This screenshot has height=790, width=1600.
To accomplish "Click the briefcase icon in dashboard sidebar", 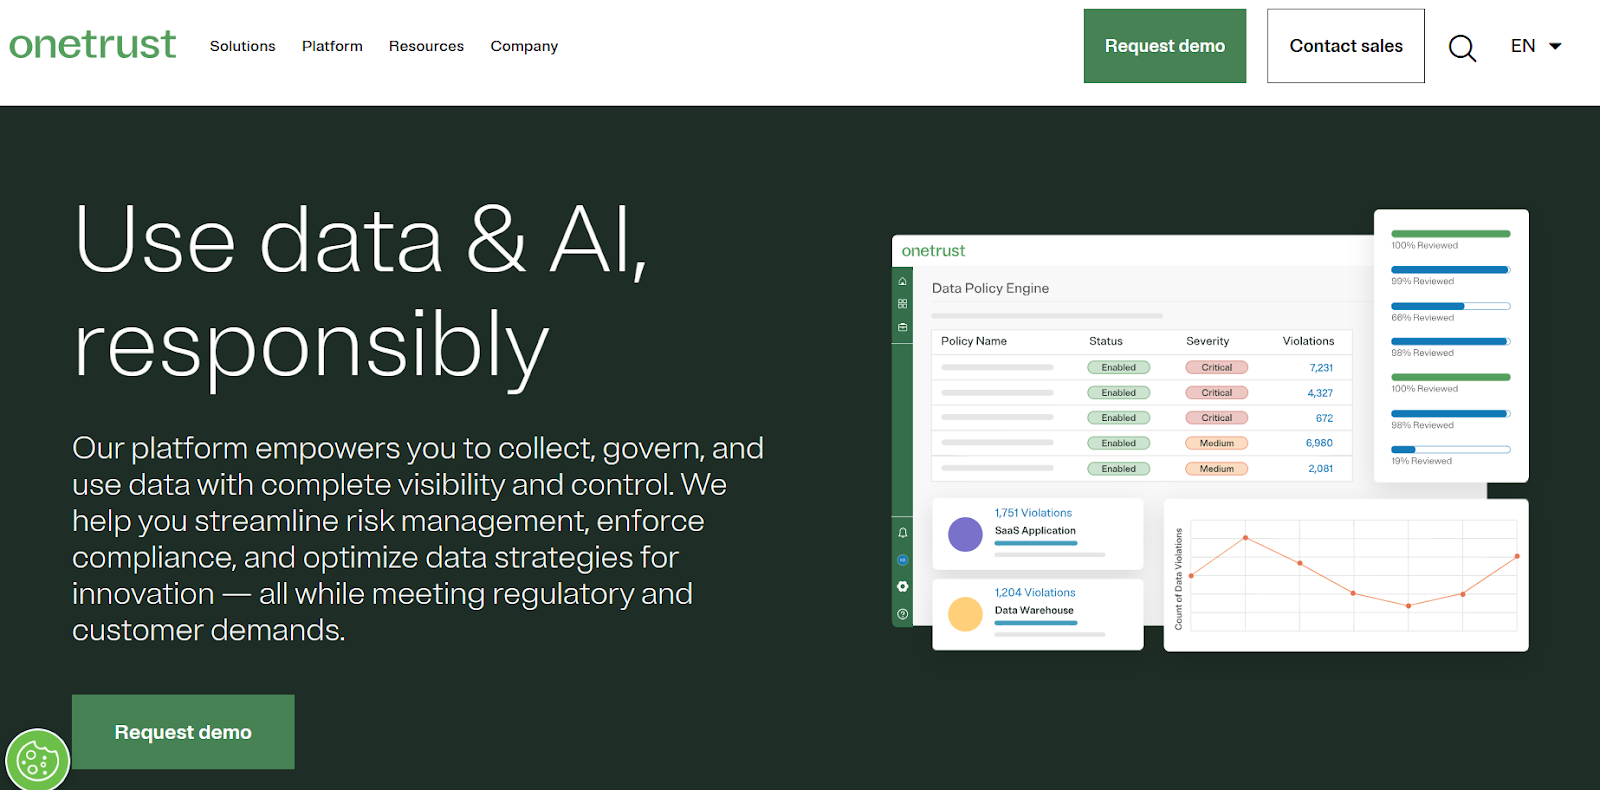I will 902,327.
